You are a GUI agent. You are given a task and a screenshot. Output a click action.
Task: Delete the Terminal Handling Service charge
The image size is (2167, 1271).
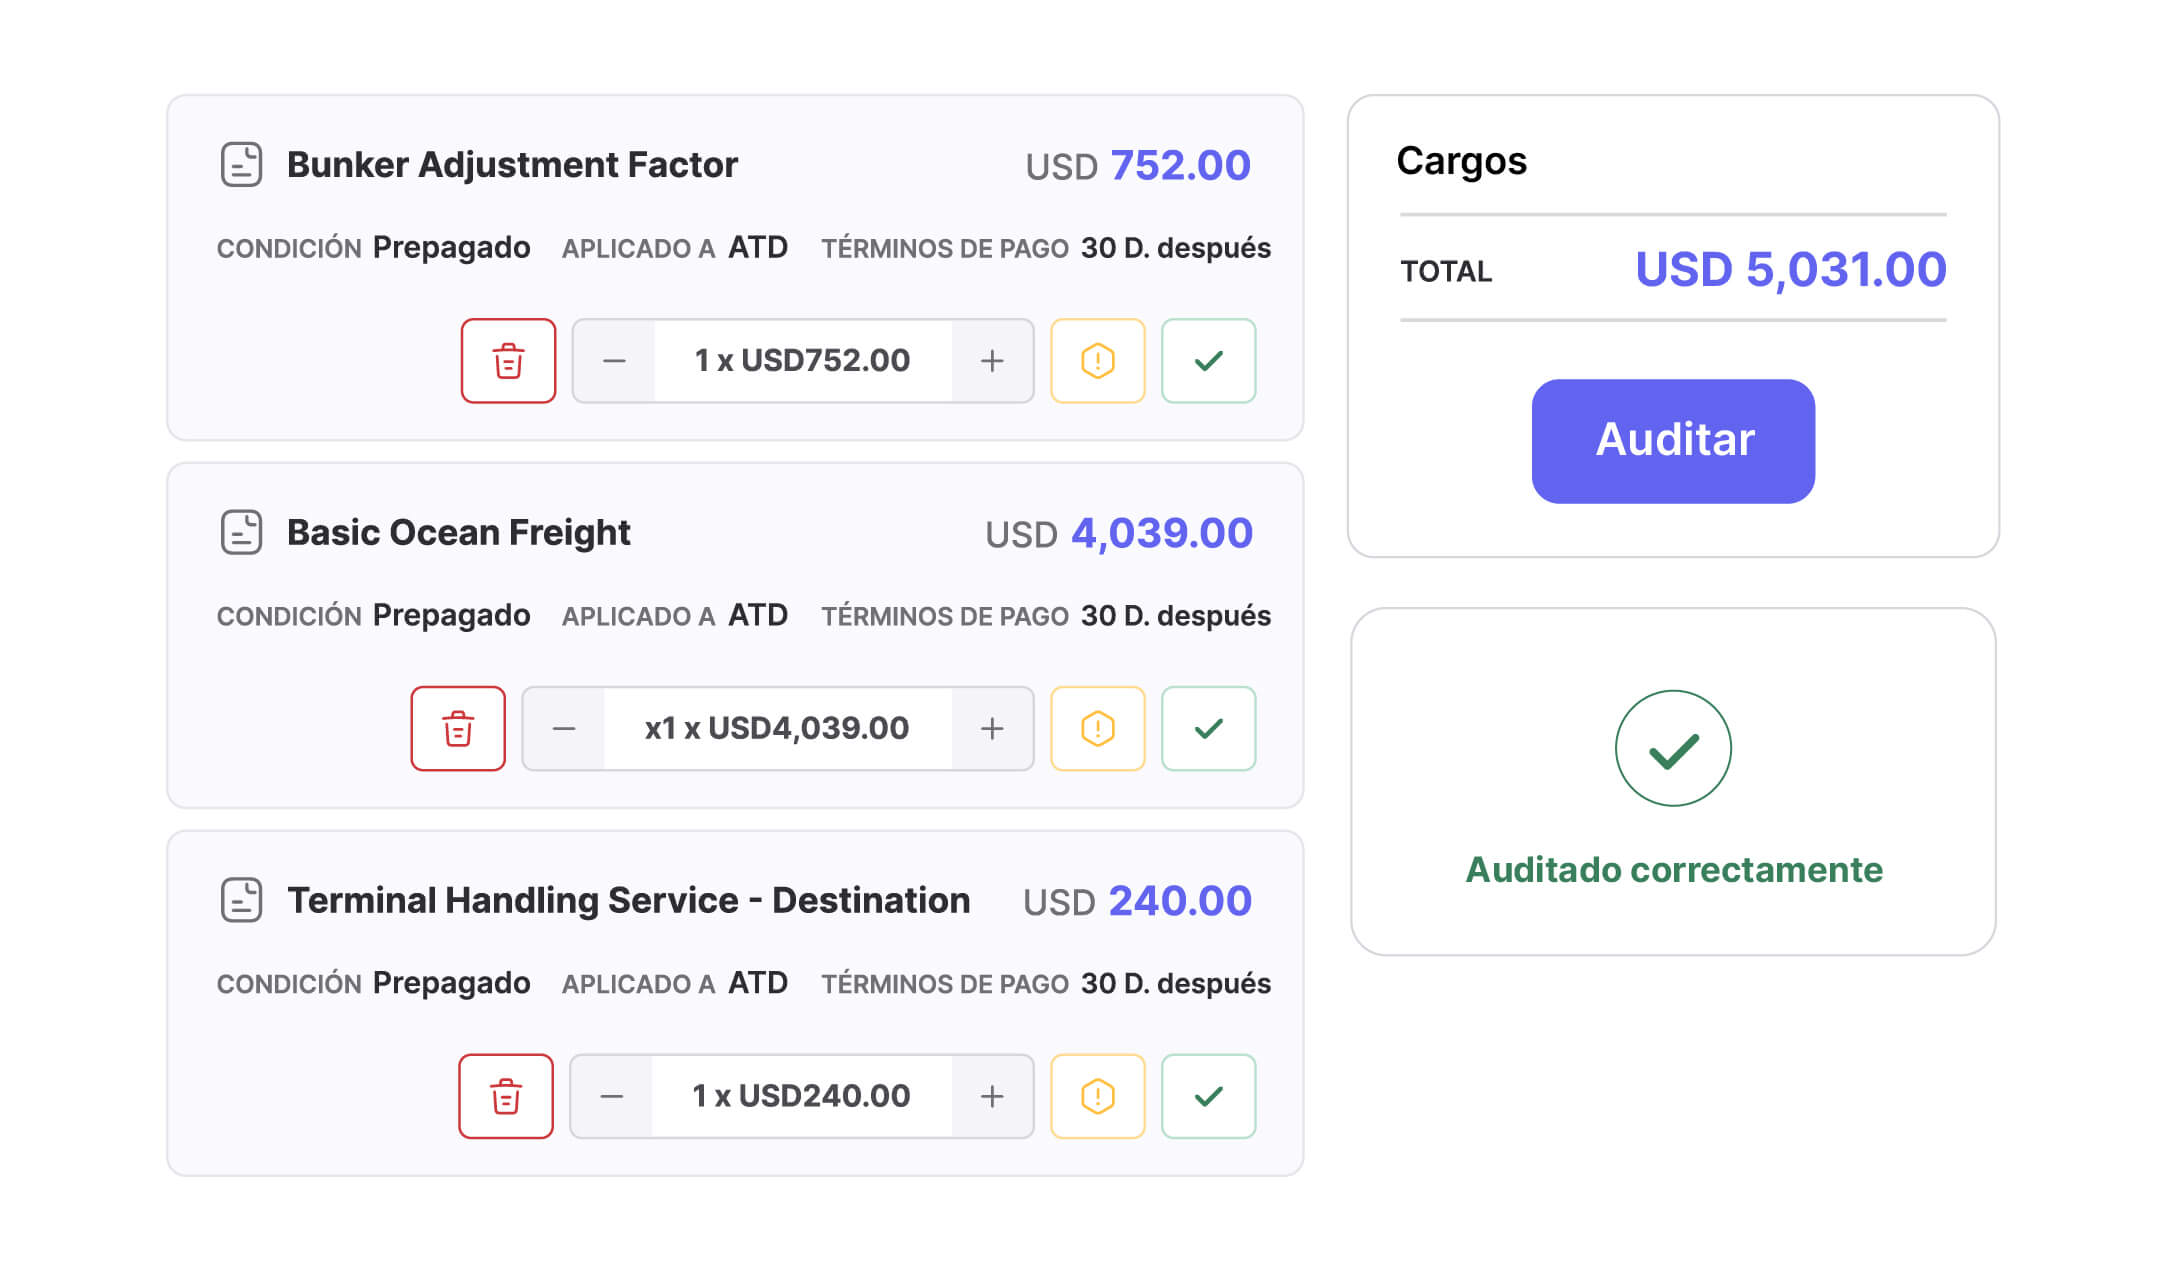[x=506, y=1097]
